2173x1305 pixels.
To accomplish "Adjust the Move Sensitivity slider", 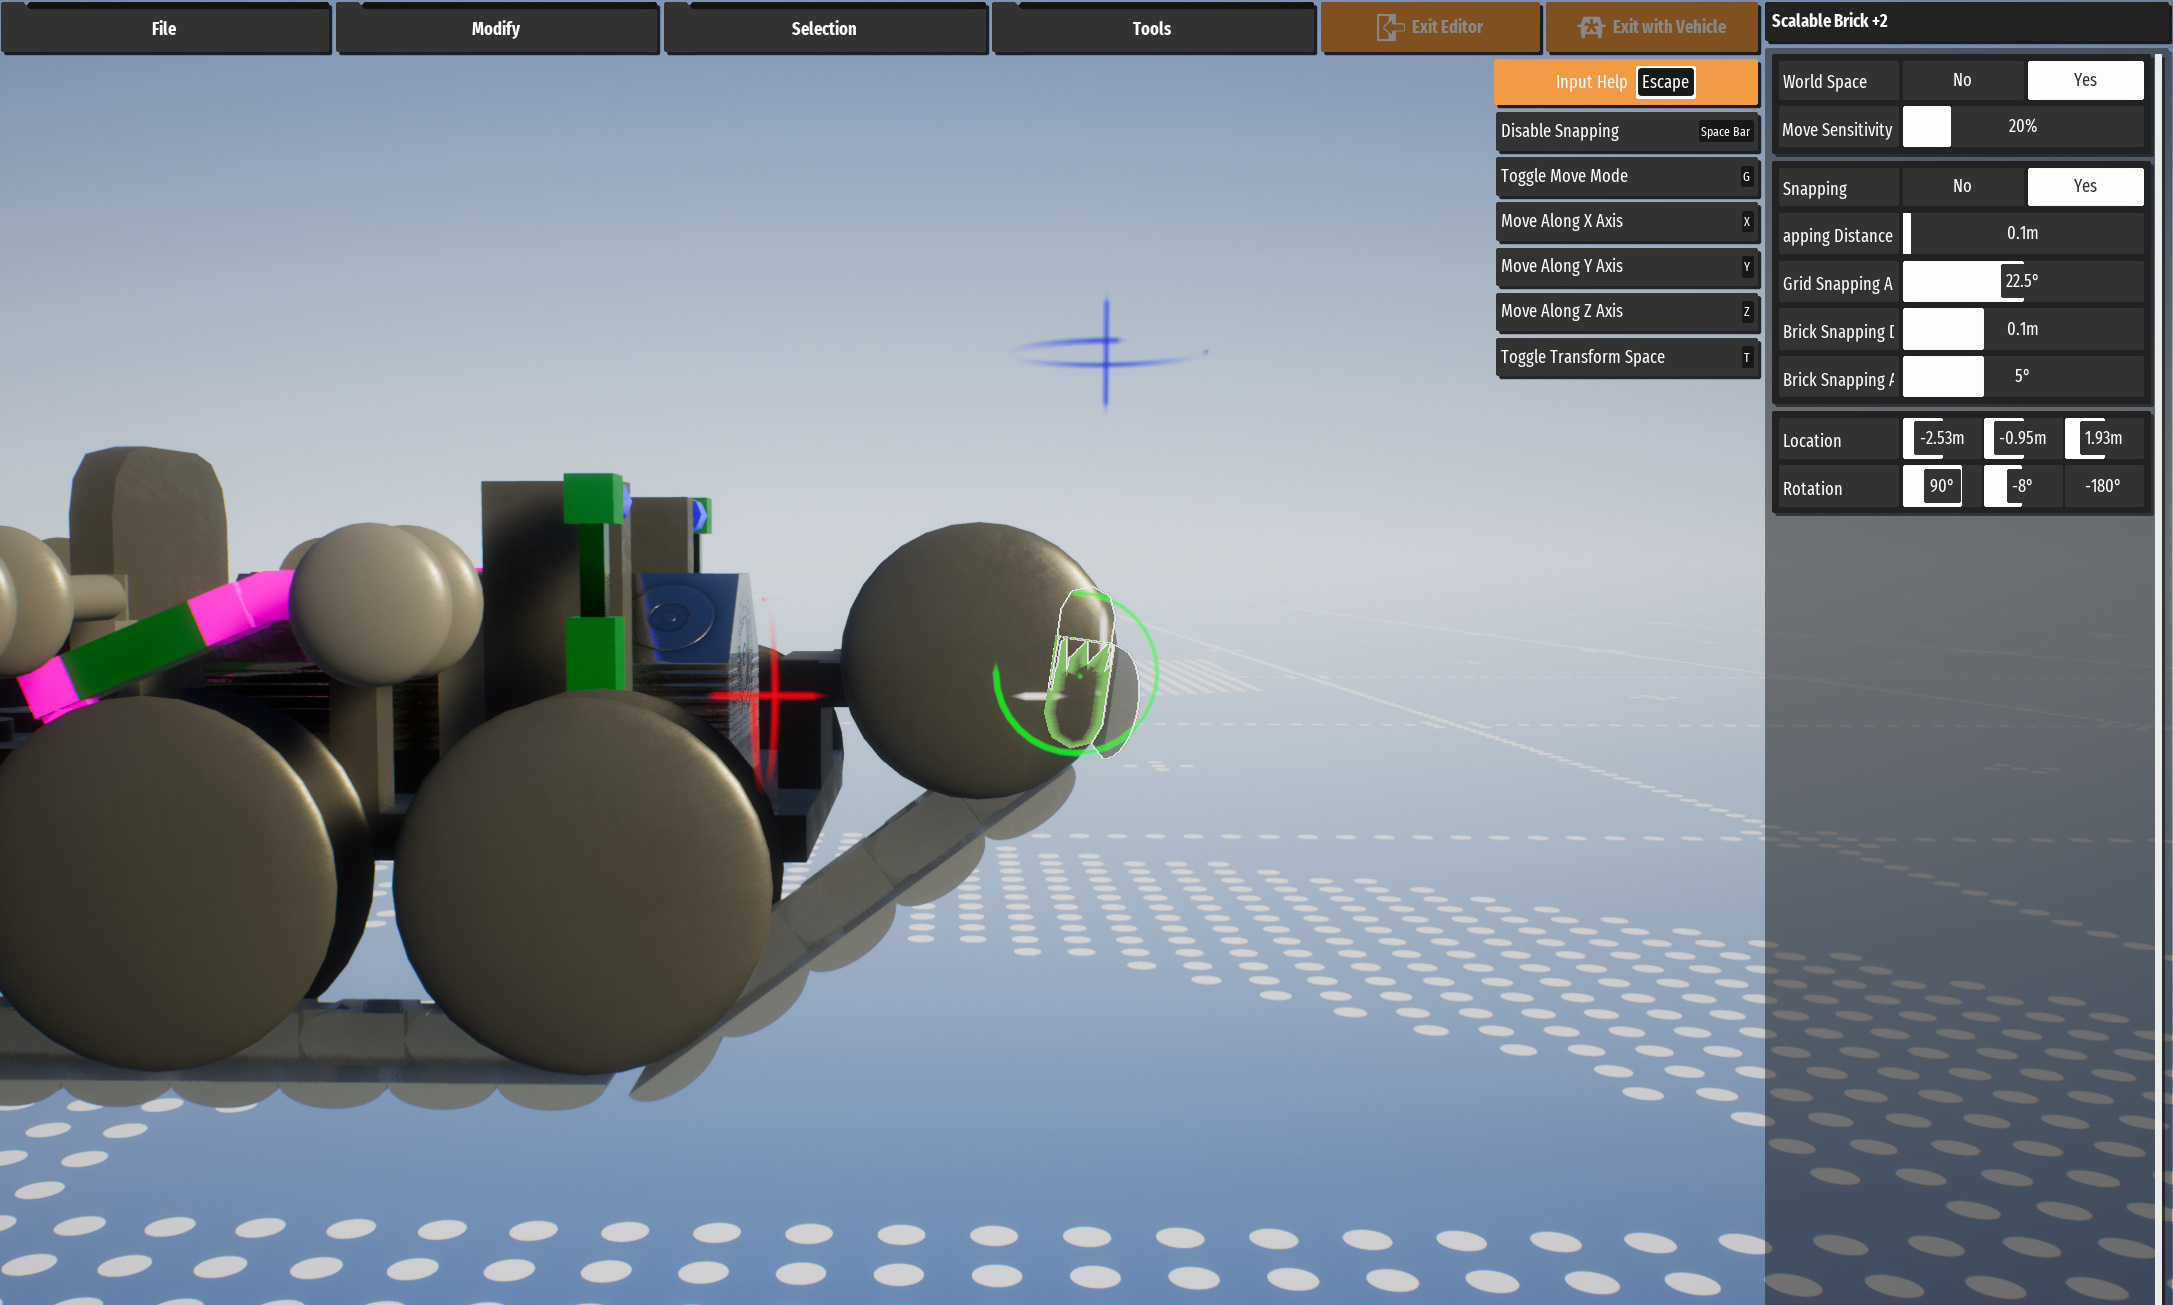I will pos(2022,127).
